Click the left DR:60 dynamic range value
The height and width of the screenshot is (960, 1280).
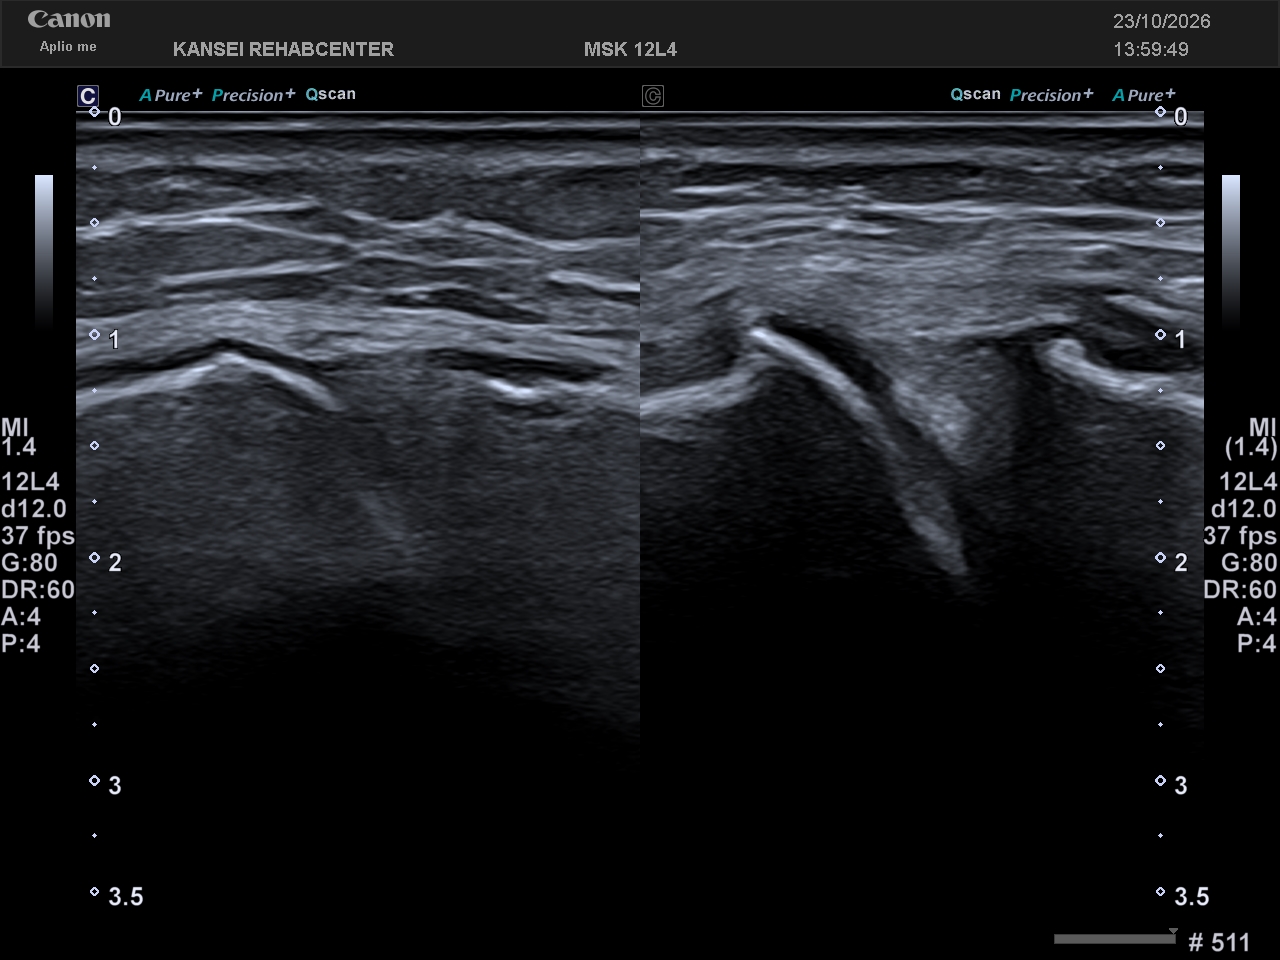(x=38, y=589)
